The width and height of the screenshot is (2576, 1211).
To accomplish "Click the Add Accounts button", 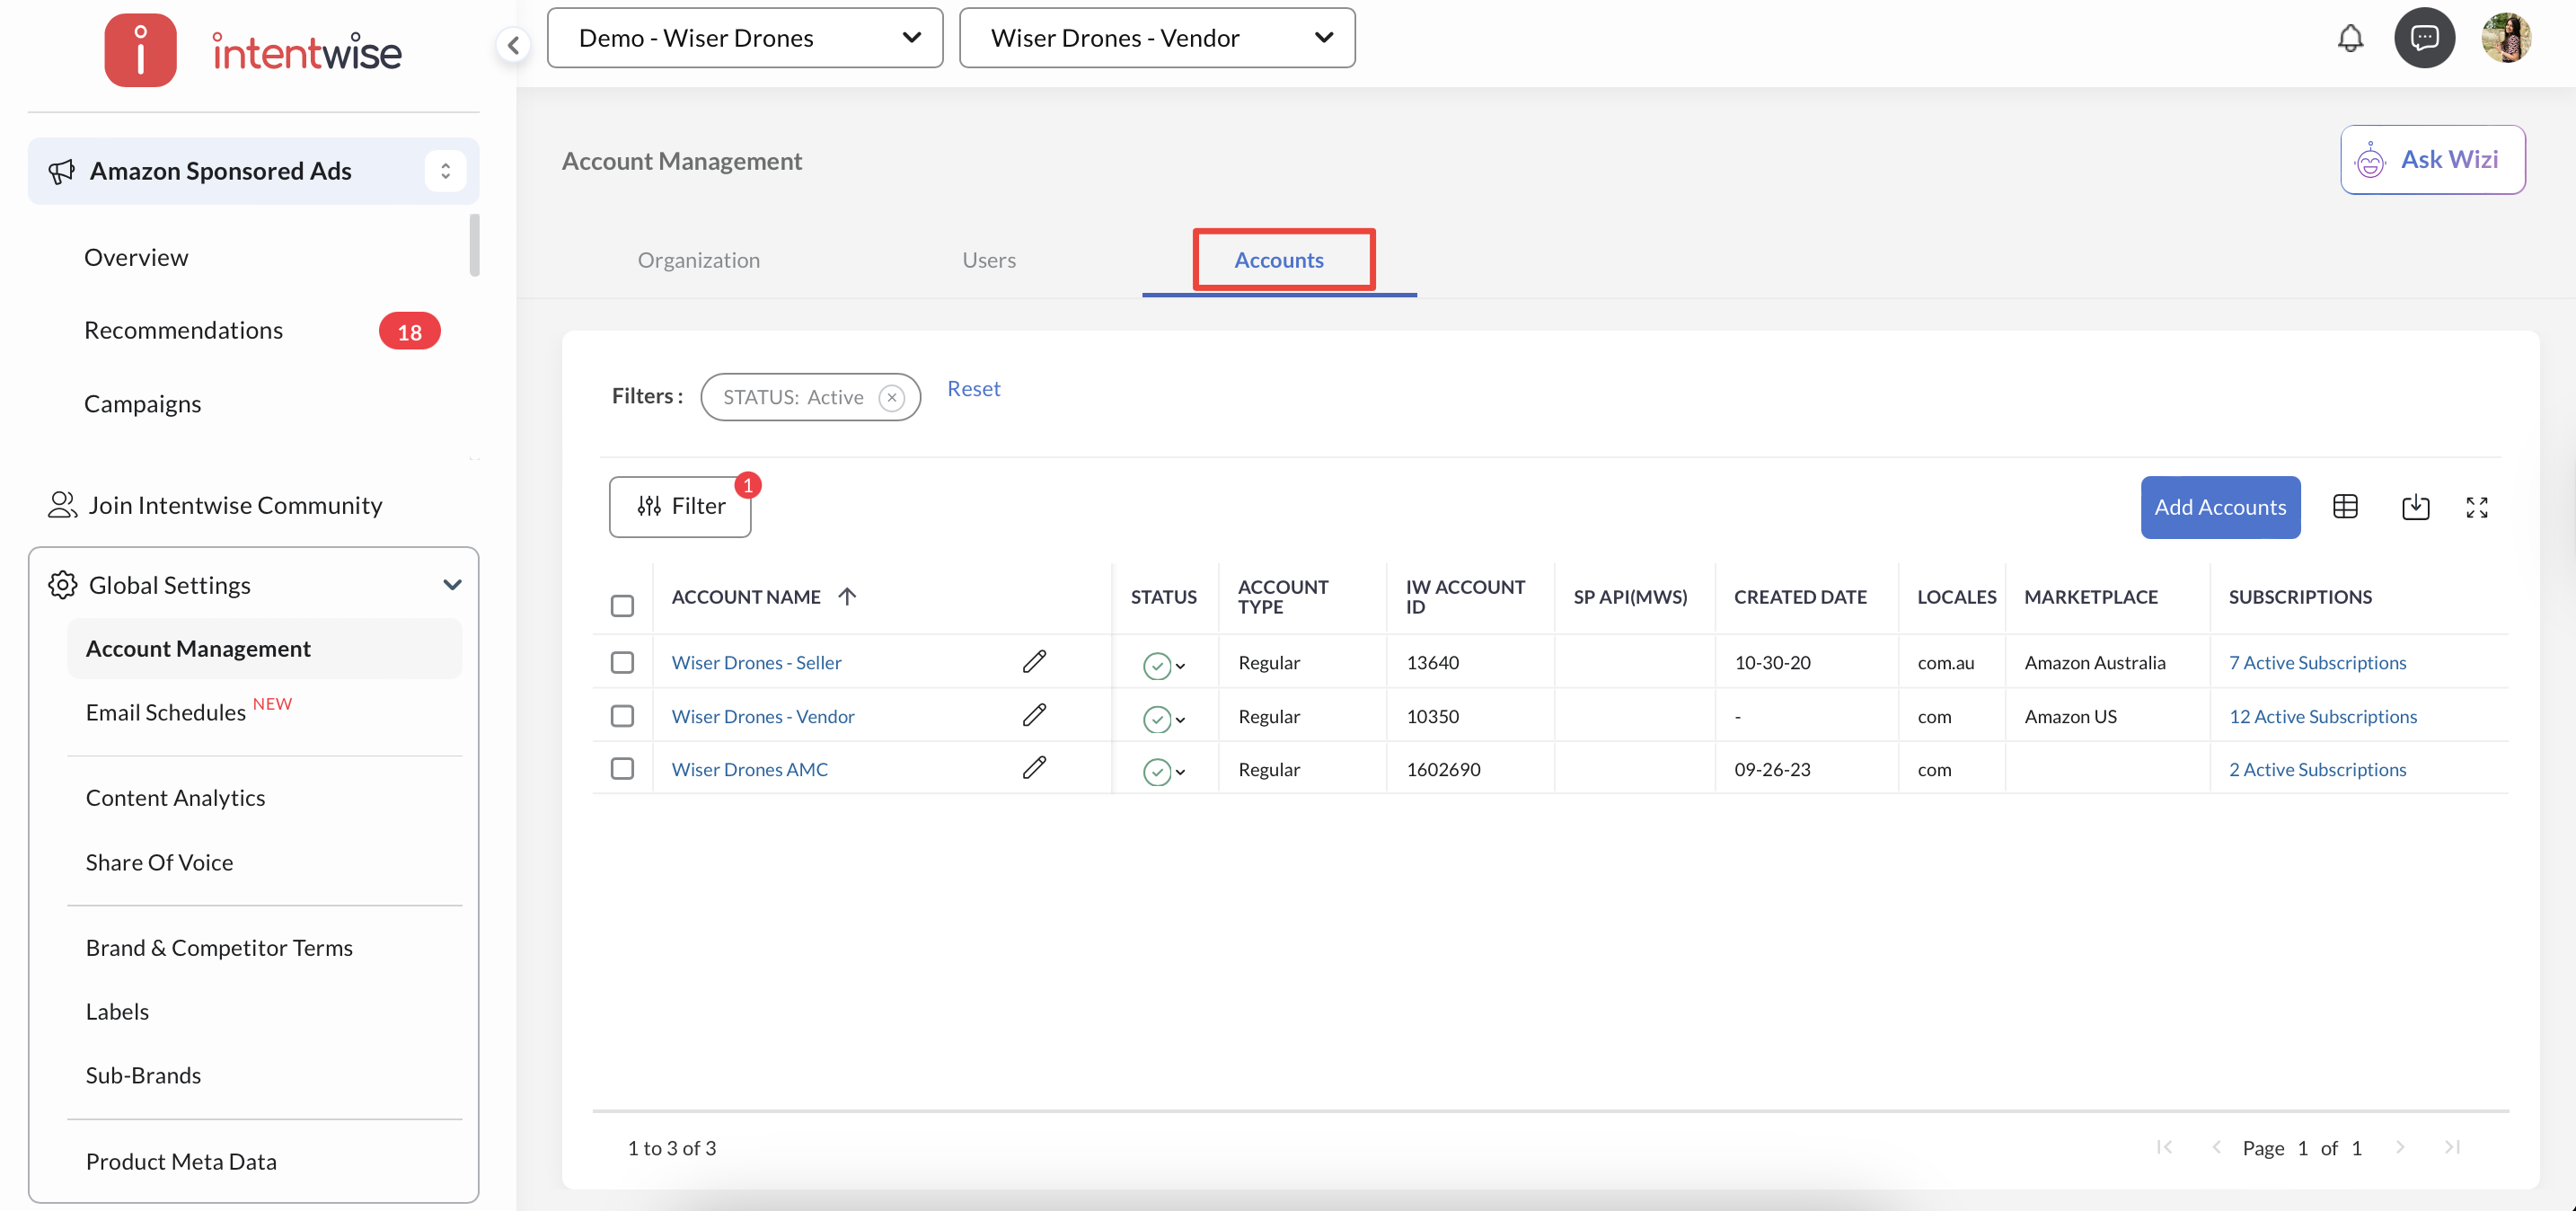I will pos(2219,507).
